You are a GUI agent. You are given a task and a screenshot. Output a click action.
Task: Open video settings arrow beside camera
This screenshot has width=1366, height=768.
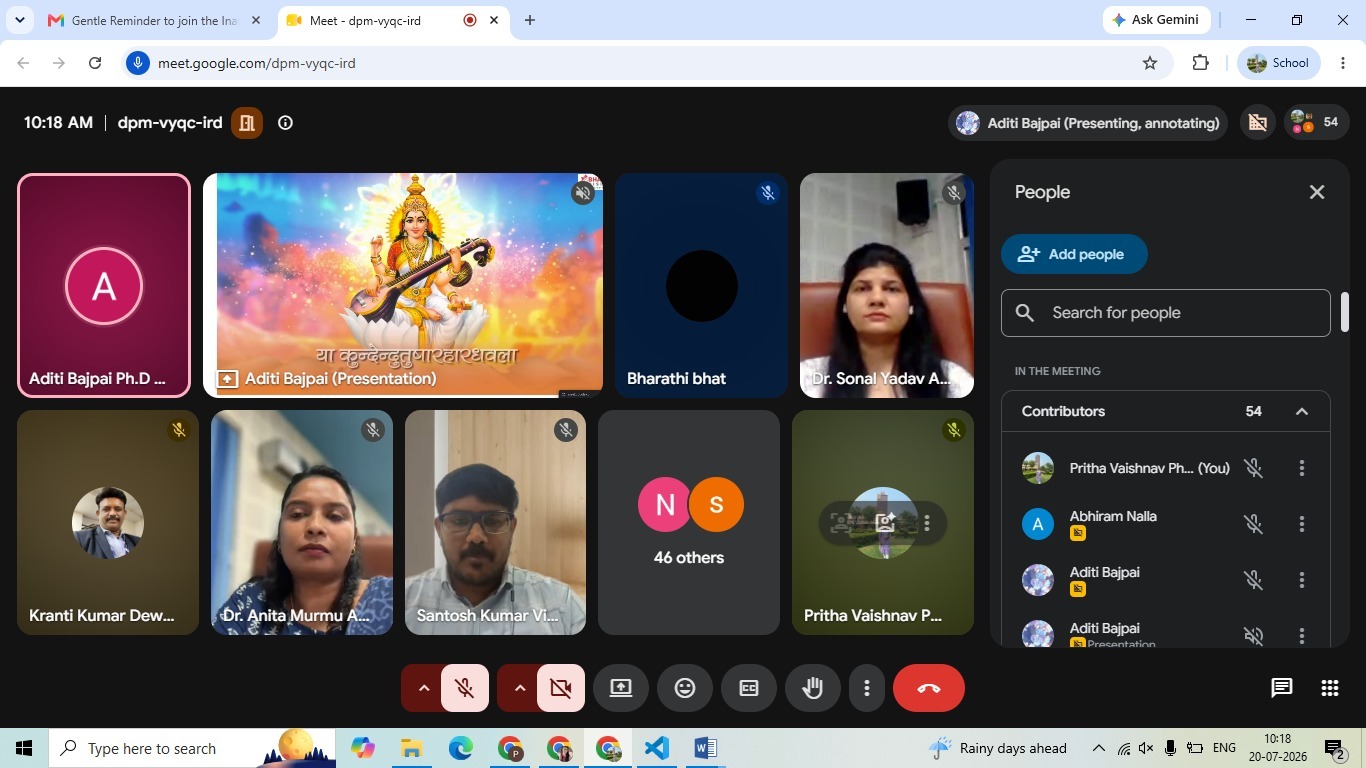(x=519, y=688)
